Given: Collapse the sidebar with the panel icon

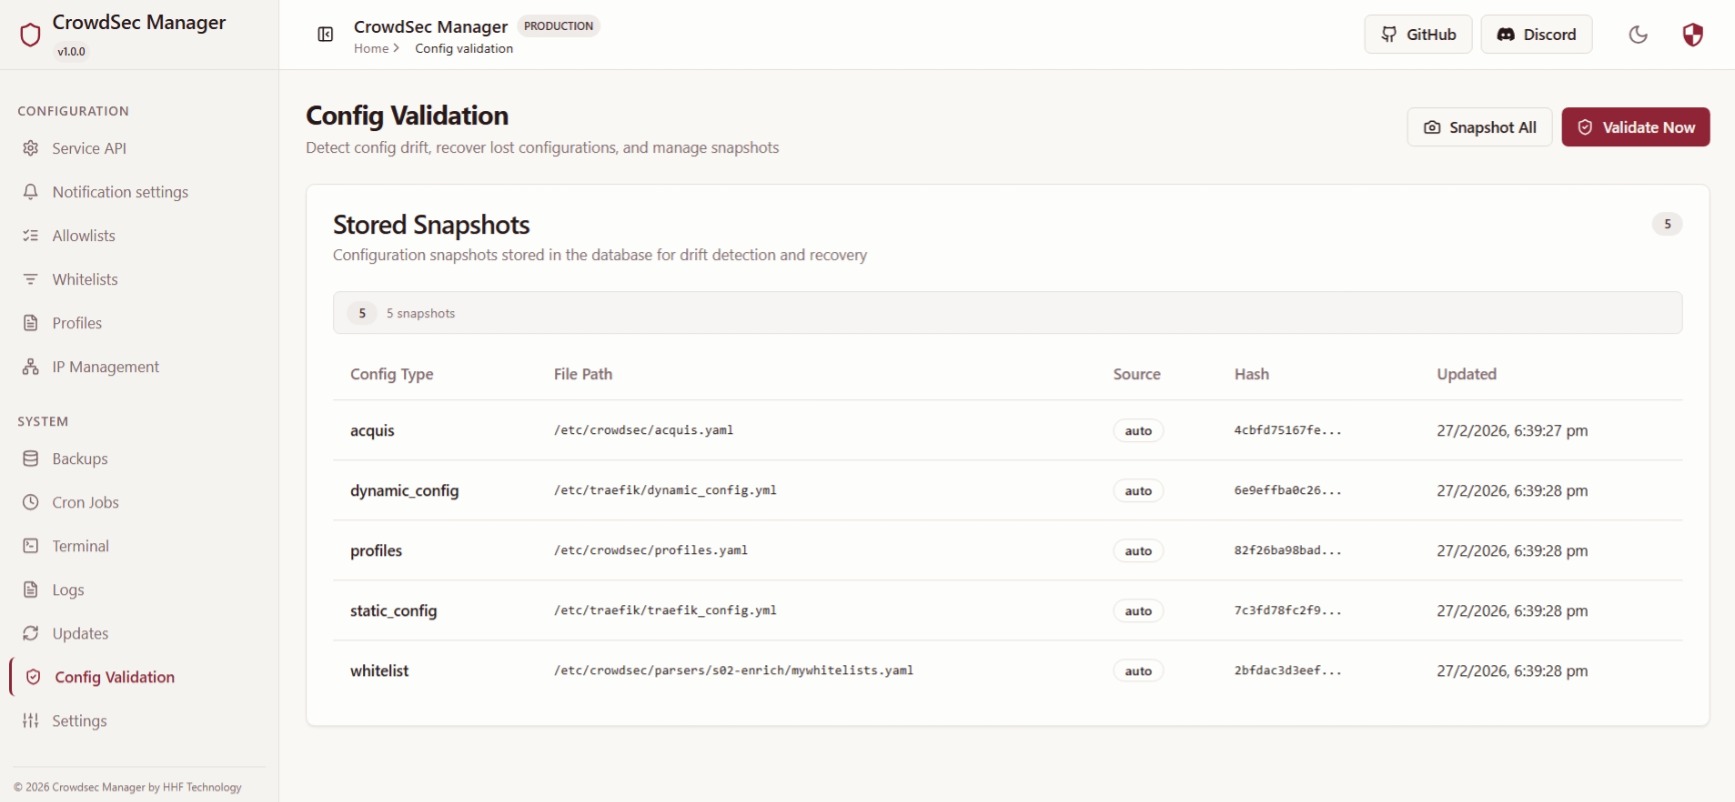Looking at the screenshot, I should (325, 35).
